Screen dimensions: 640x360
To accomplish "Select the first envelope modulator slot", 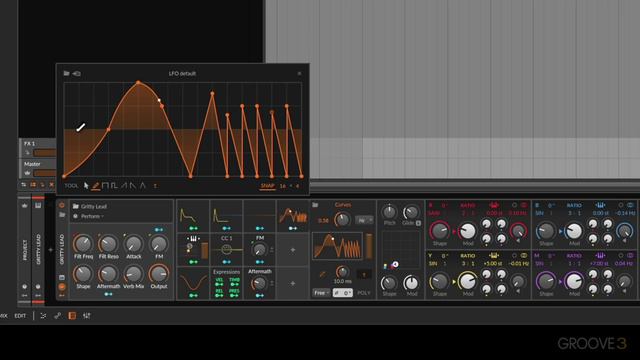I will (x=193, y=215).
